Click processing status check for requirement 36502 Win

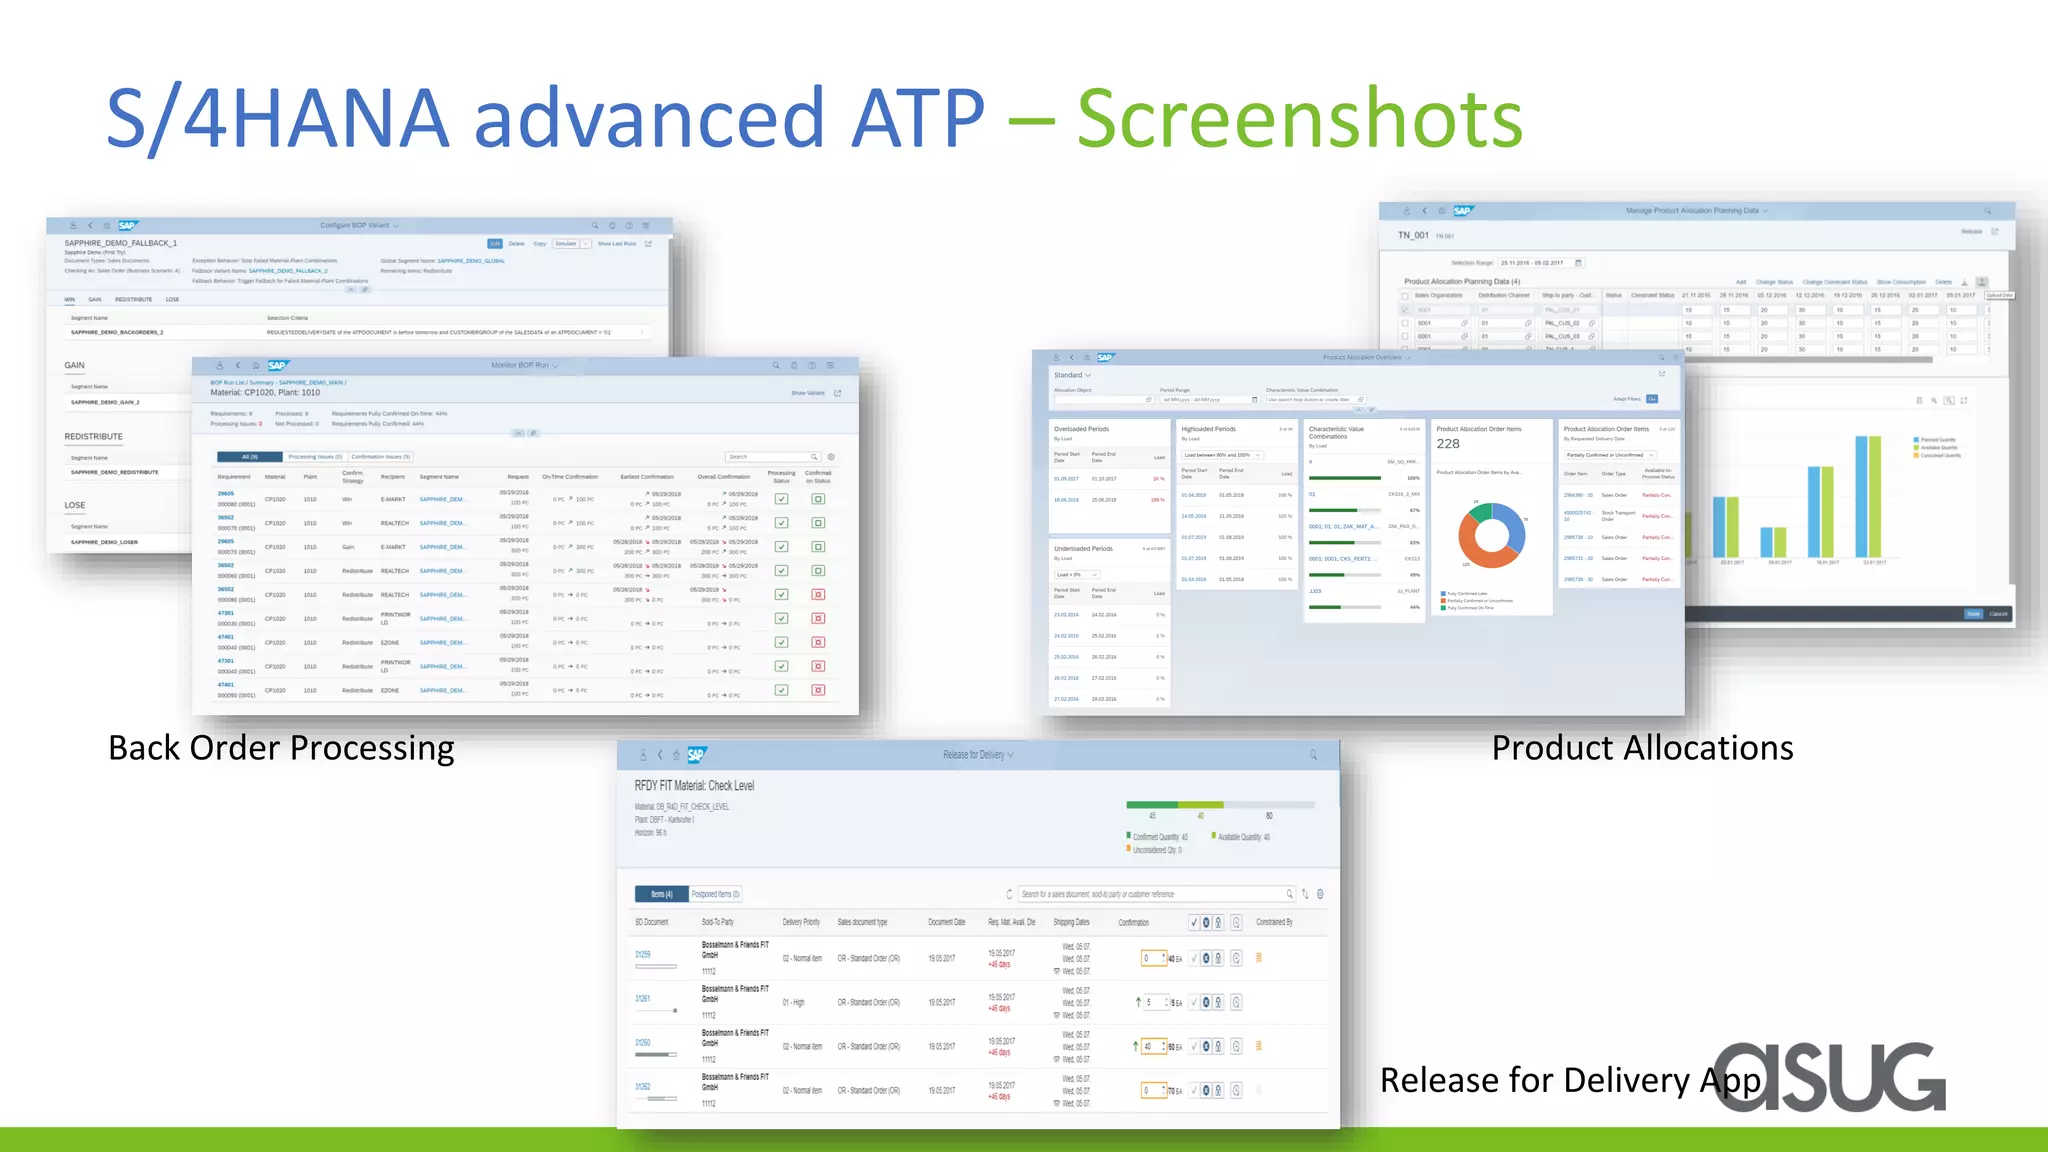coord(781,523)
